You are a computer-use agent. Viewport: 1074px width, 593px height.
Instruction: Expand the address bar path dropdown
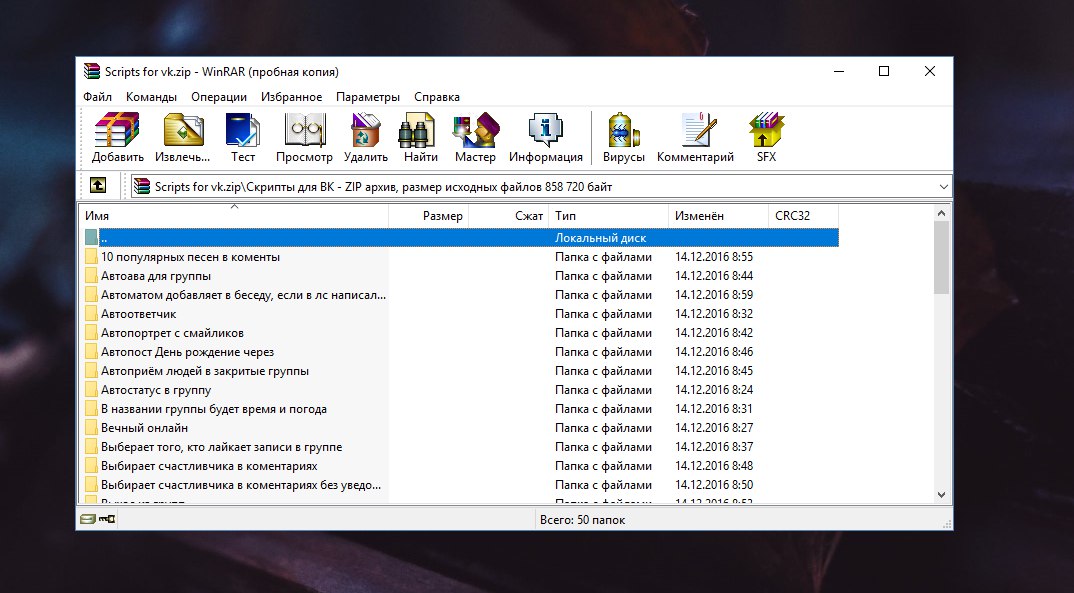click(x=943, y=186)
